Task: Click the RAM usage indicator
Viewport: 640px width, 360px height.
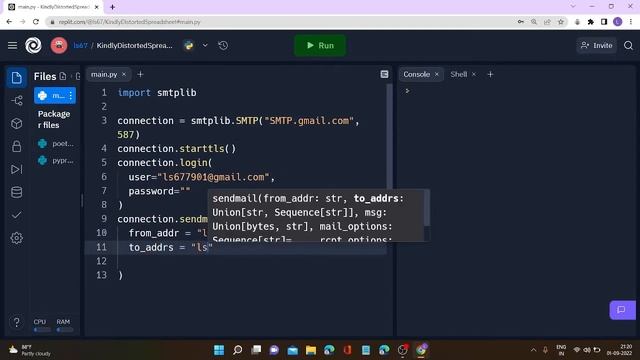Action: (64, 325)
